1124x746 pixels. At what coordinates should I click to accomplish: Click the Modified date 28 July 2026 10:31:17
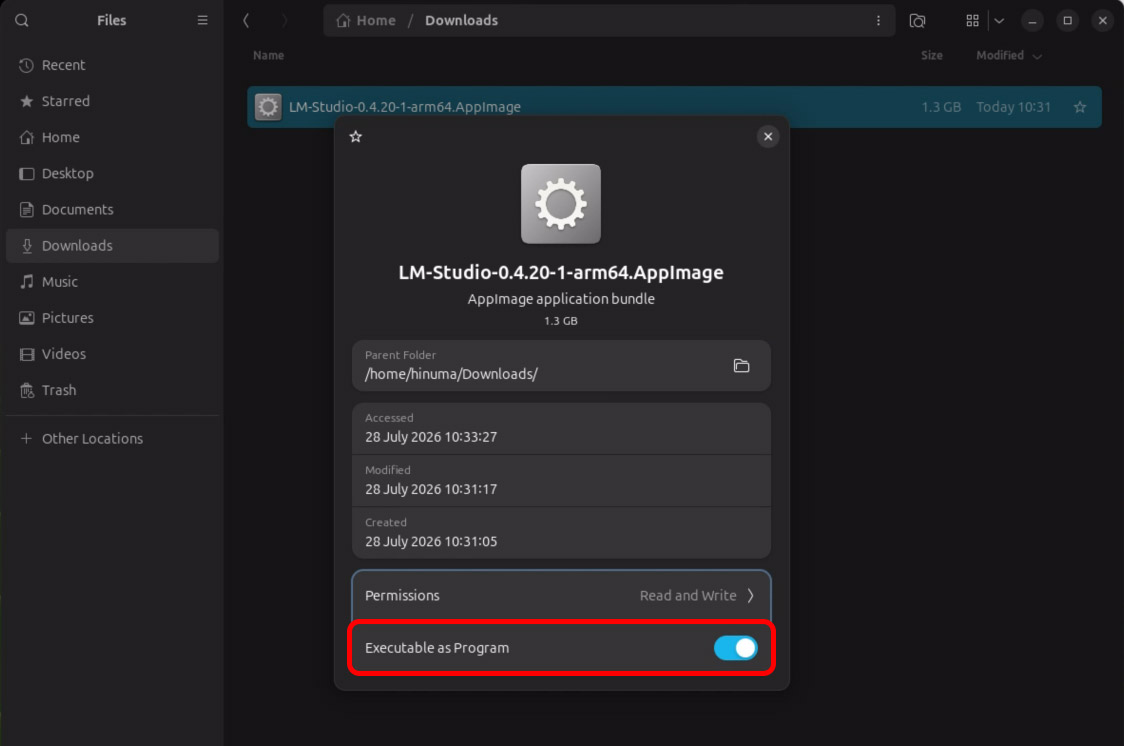click(431, 489)
